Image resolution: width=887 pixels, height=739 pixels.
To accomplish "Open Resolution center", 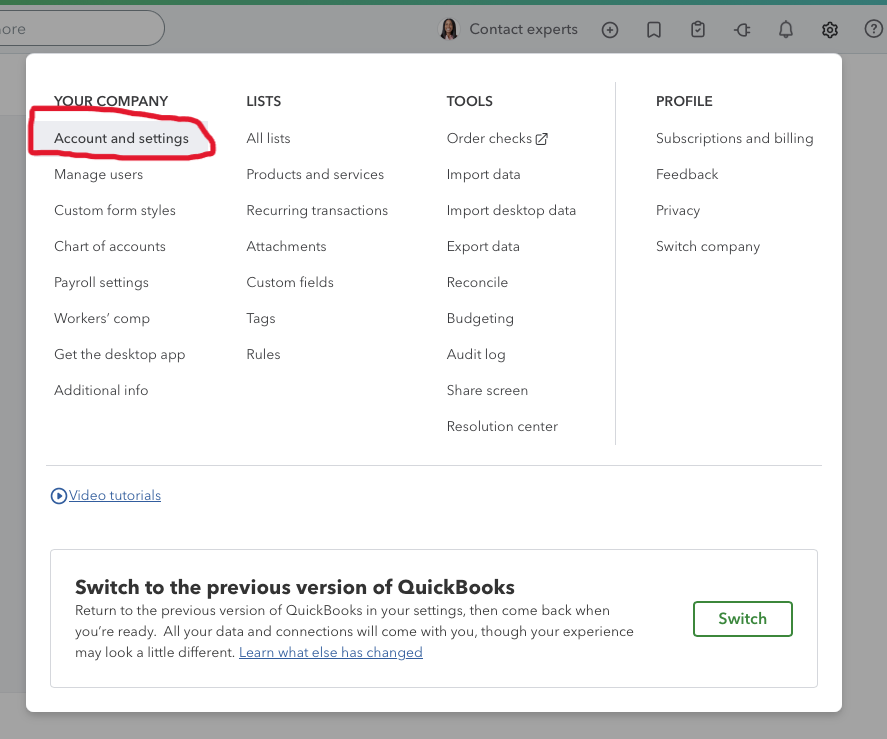I will pyautogui.click(x=502, y=426).
